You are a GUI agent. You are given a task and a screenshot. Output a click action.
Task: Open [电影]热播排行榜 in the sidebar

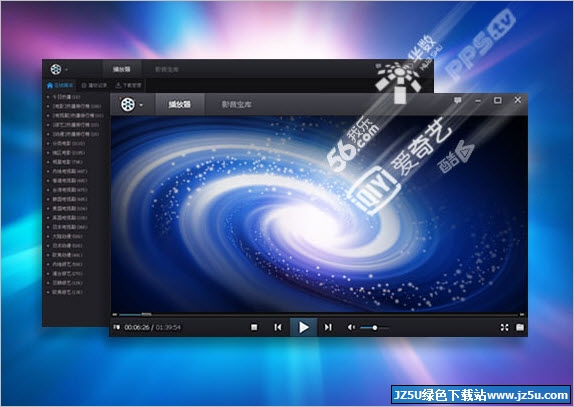coord(74,106)
